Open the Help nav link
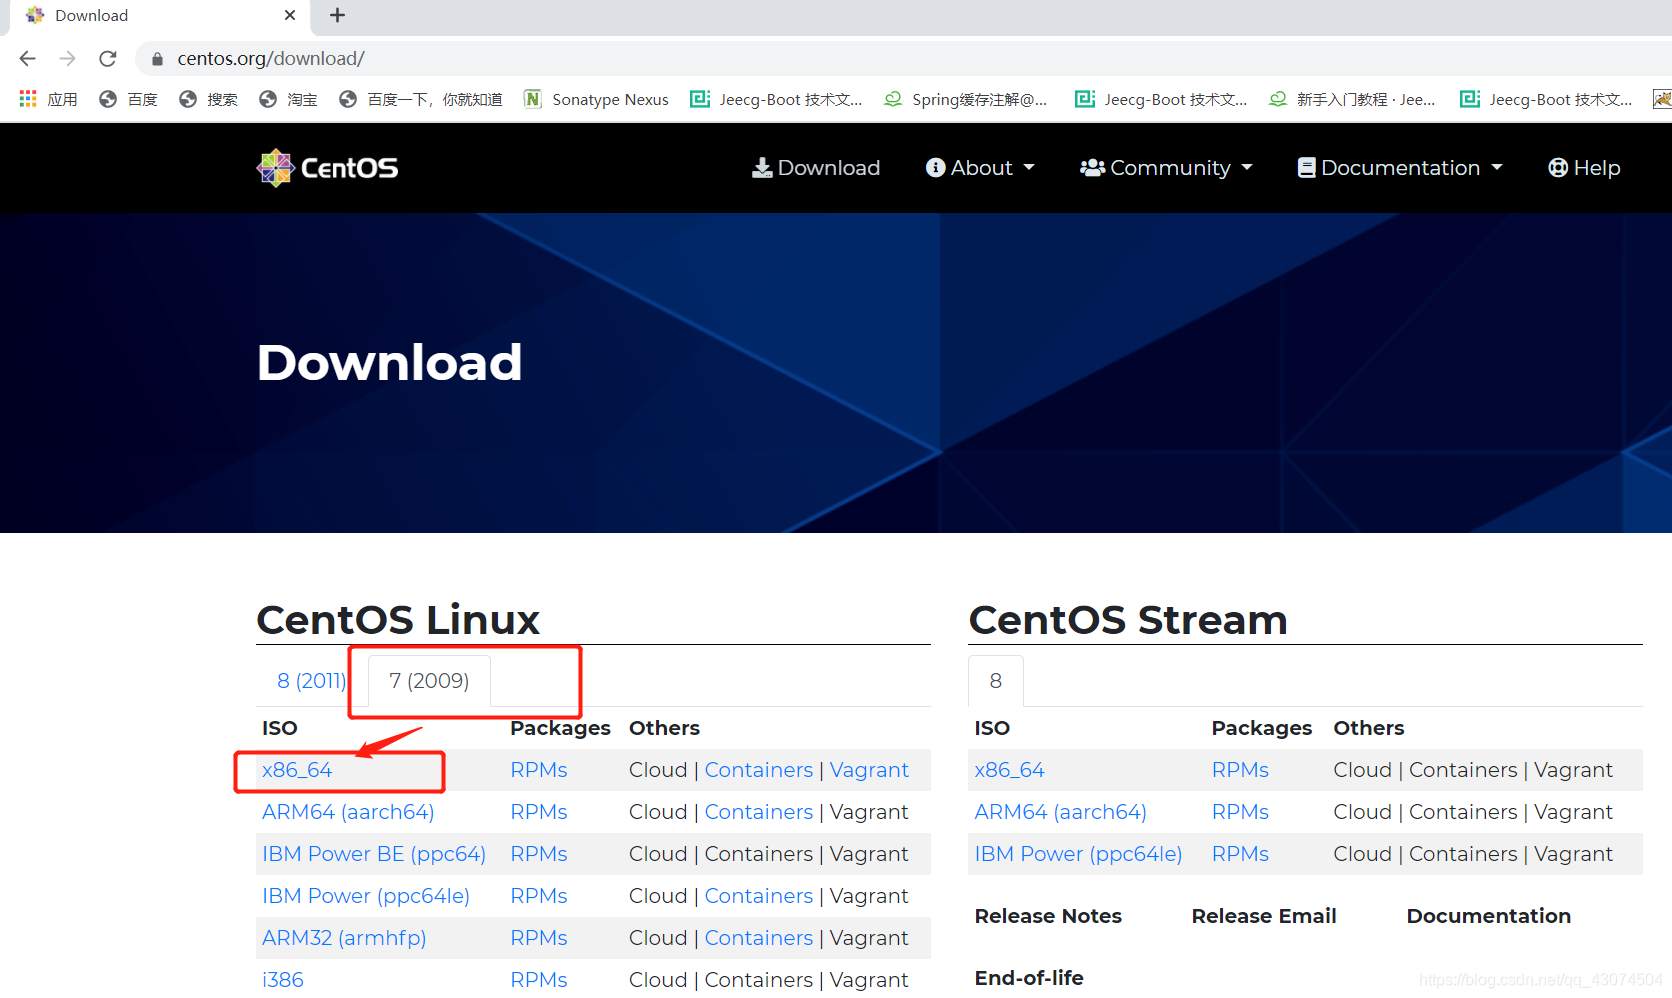This screenshot has height=998, width=1672. 1584,168
